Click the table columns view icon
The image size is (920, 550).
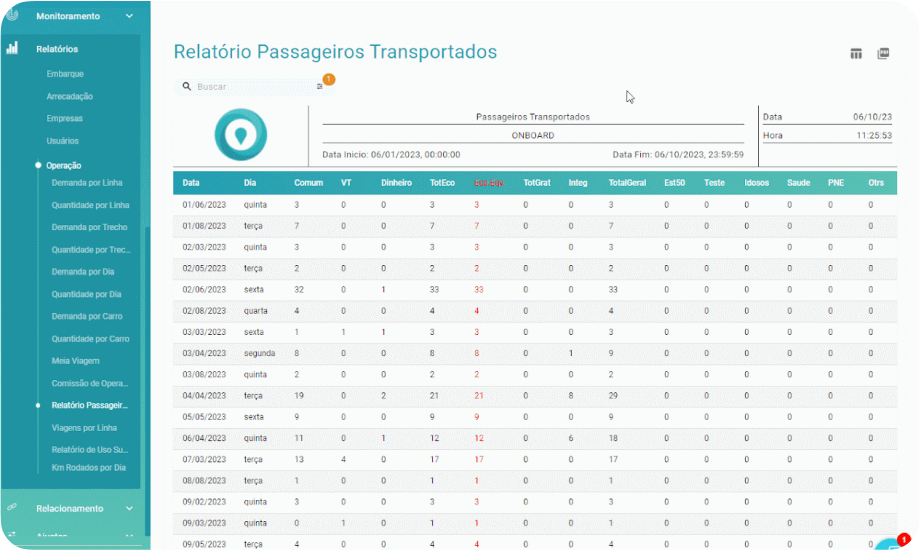[x=856, y=54]
